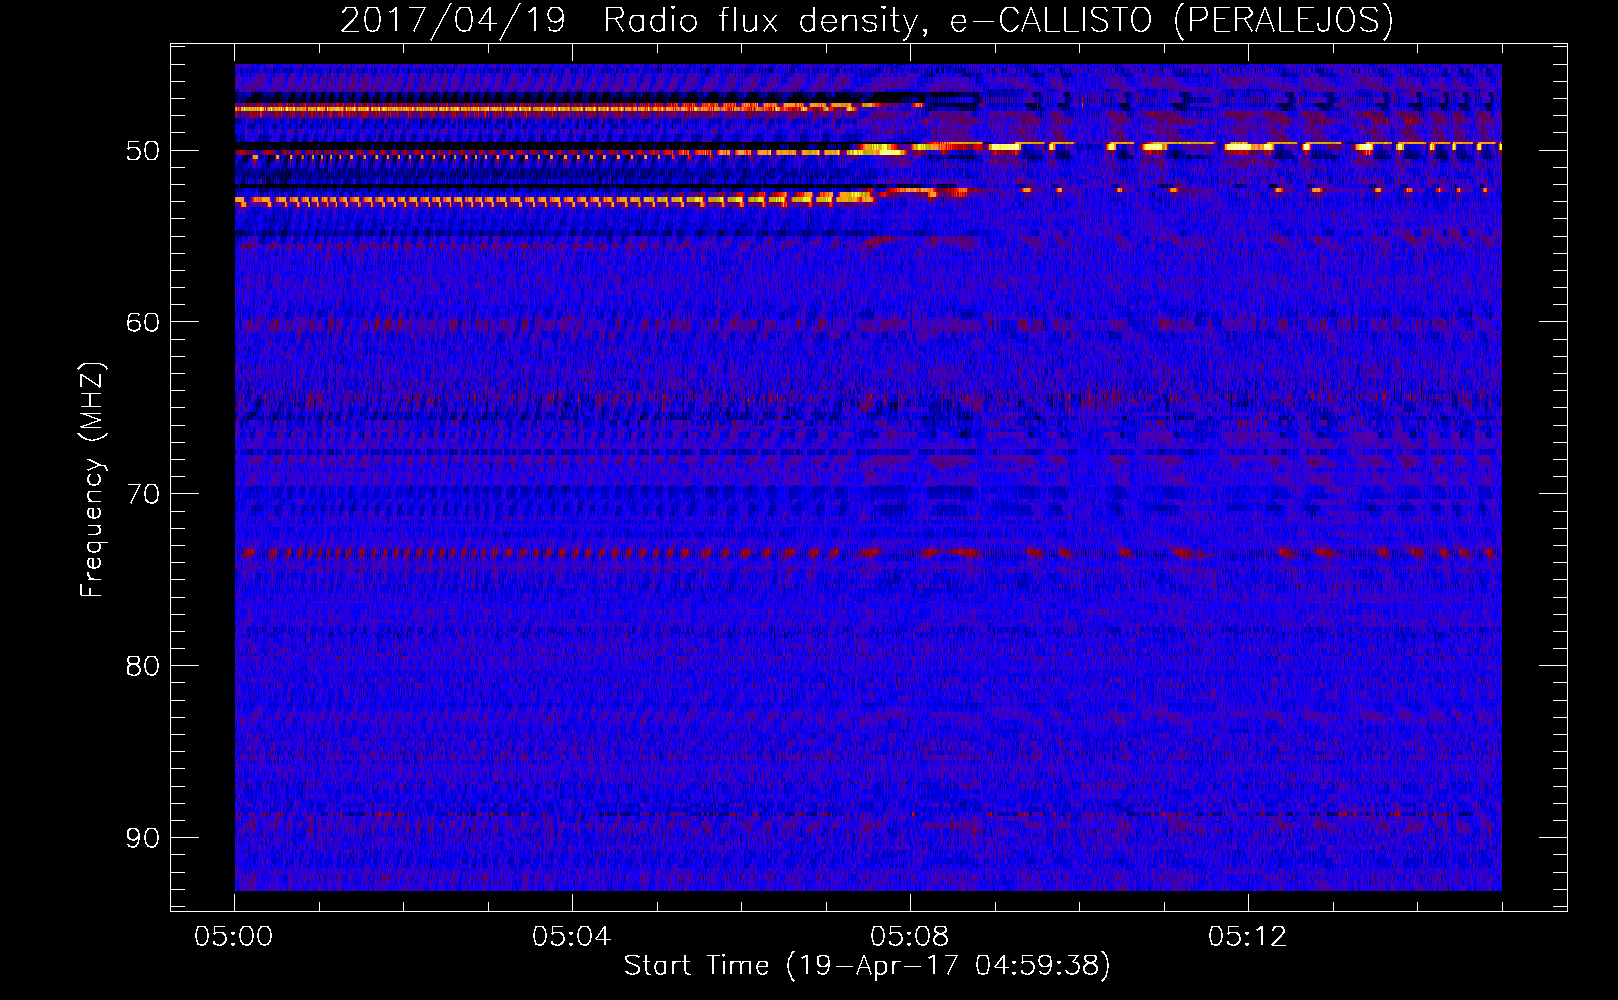Click the 05:12 time tick label
Viewport: 1618px width, 1000px height.
click(x=1247, y=937)
